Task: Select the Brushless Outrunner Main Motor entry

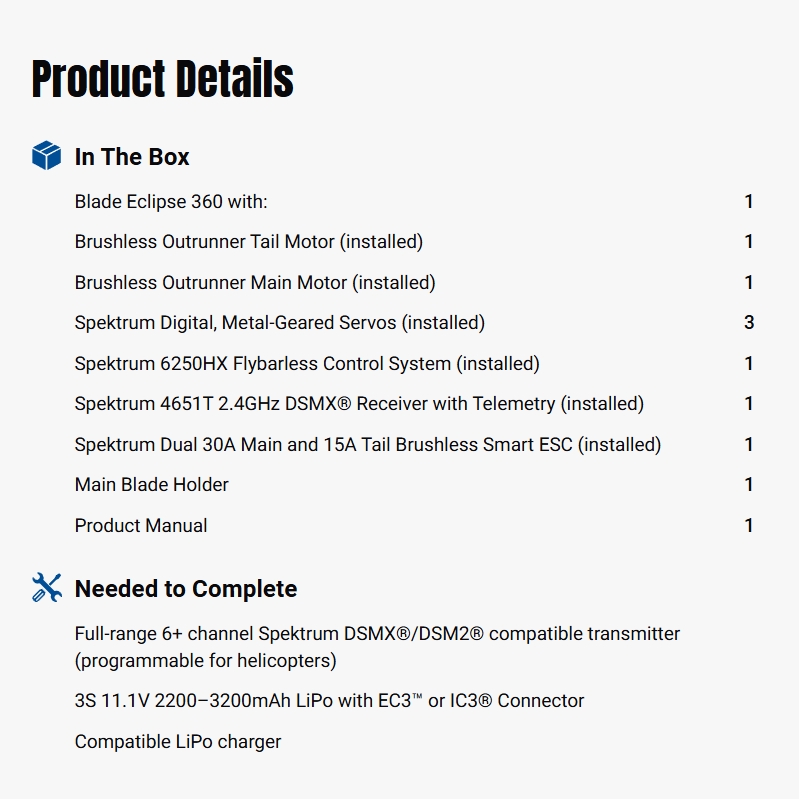Action: pos(255,283)
